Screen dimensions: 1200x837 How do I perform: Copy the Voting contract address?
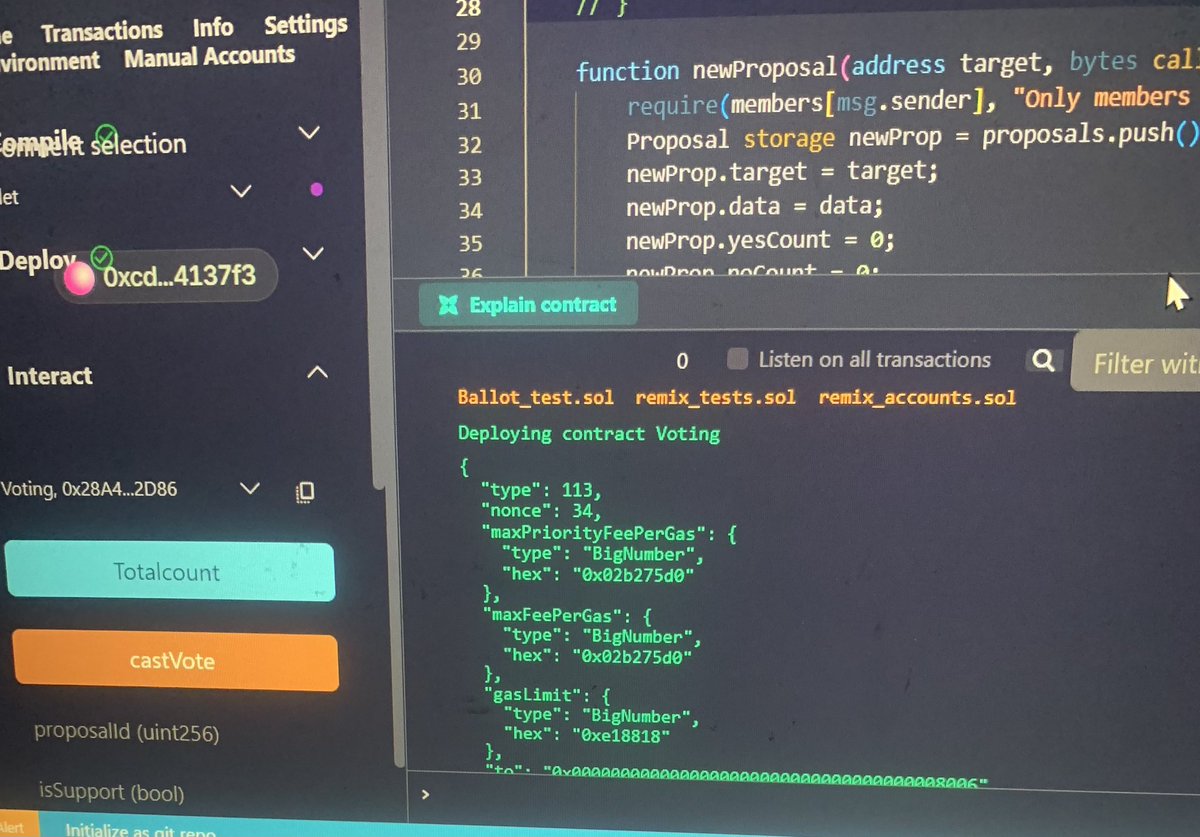click(x=306, y=491)
